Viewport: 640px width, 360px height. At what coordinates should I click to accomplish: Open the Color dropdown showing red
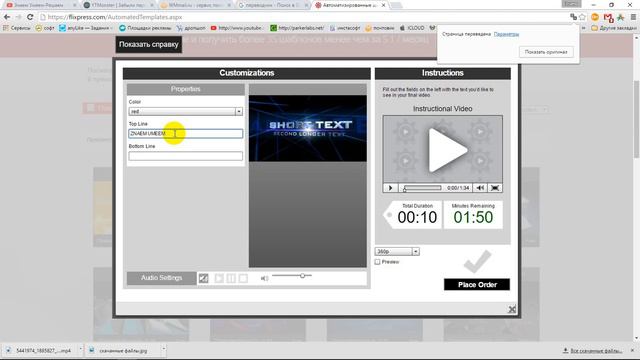coord(185,111)
